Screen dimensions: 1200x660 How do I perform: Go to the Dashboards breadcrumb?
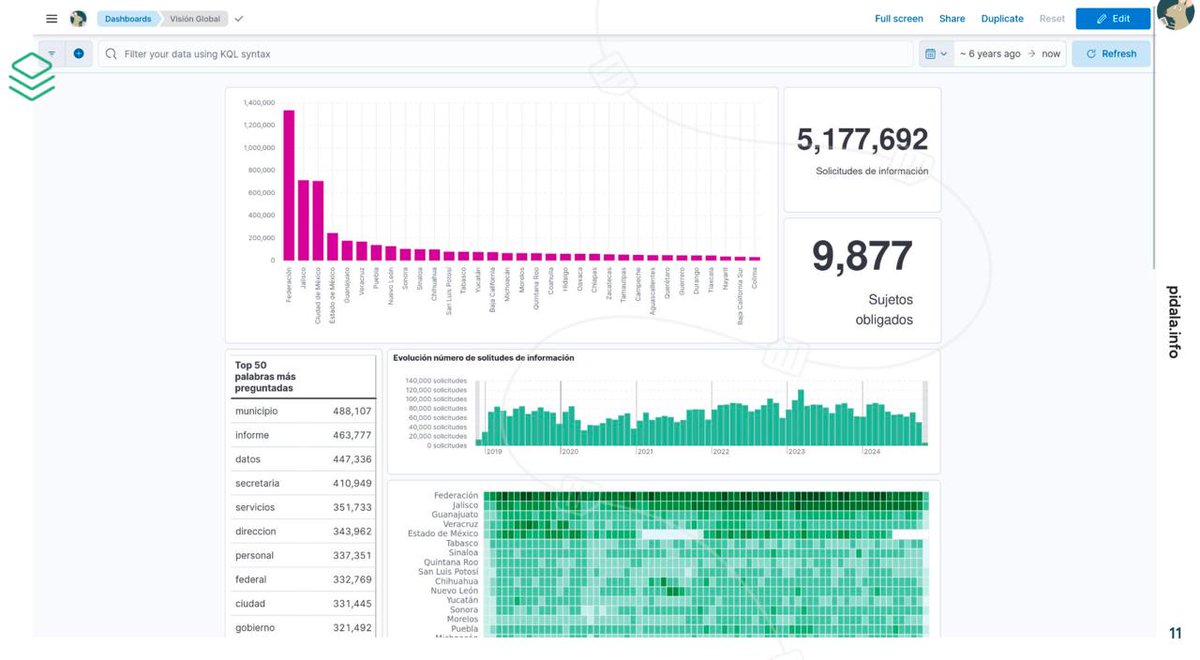tap(129, 19)
